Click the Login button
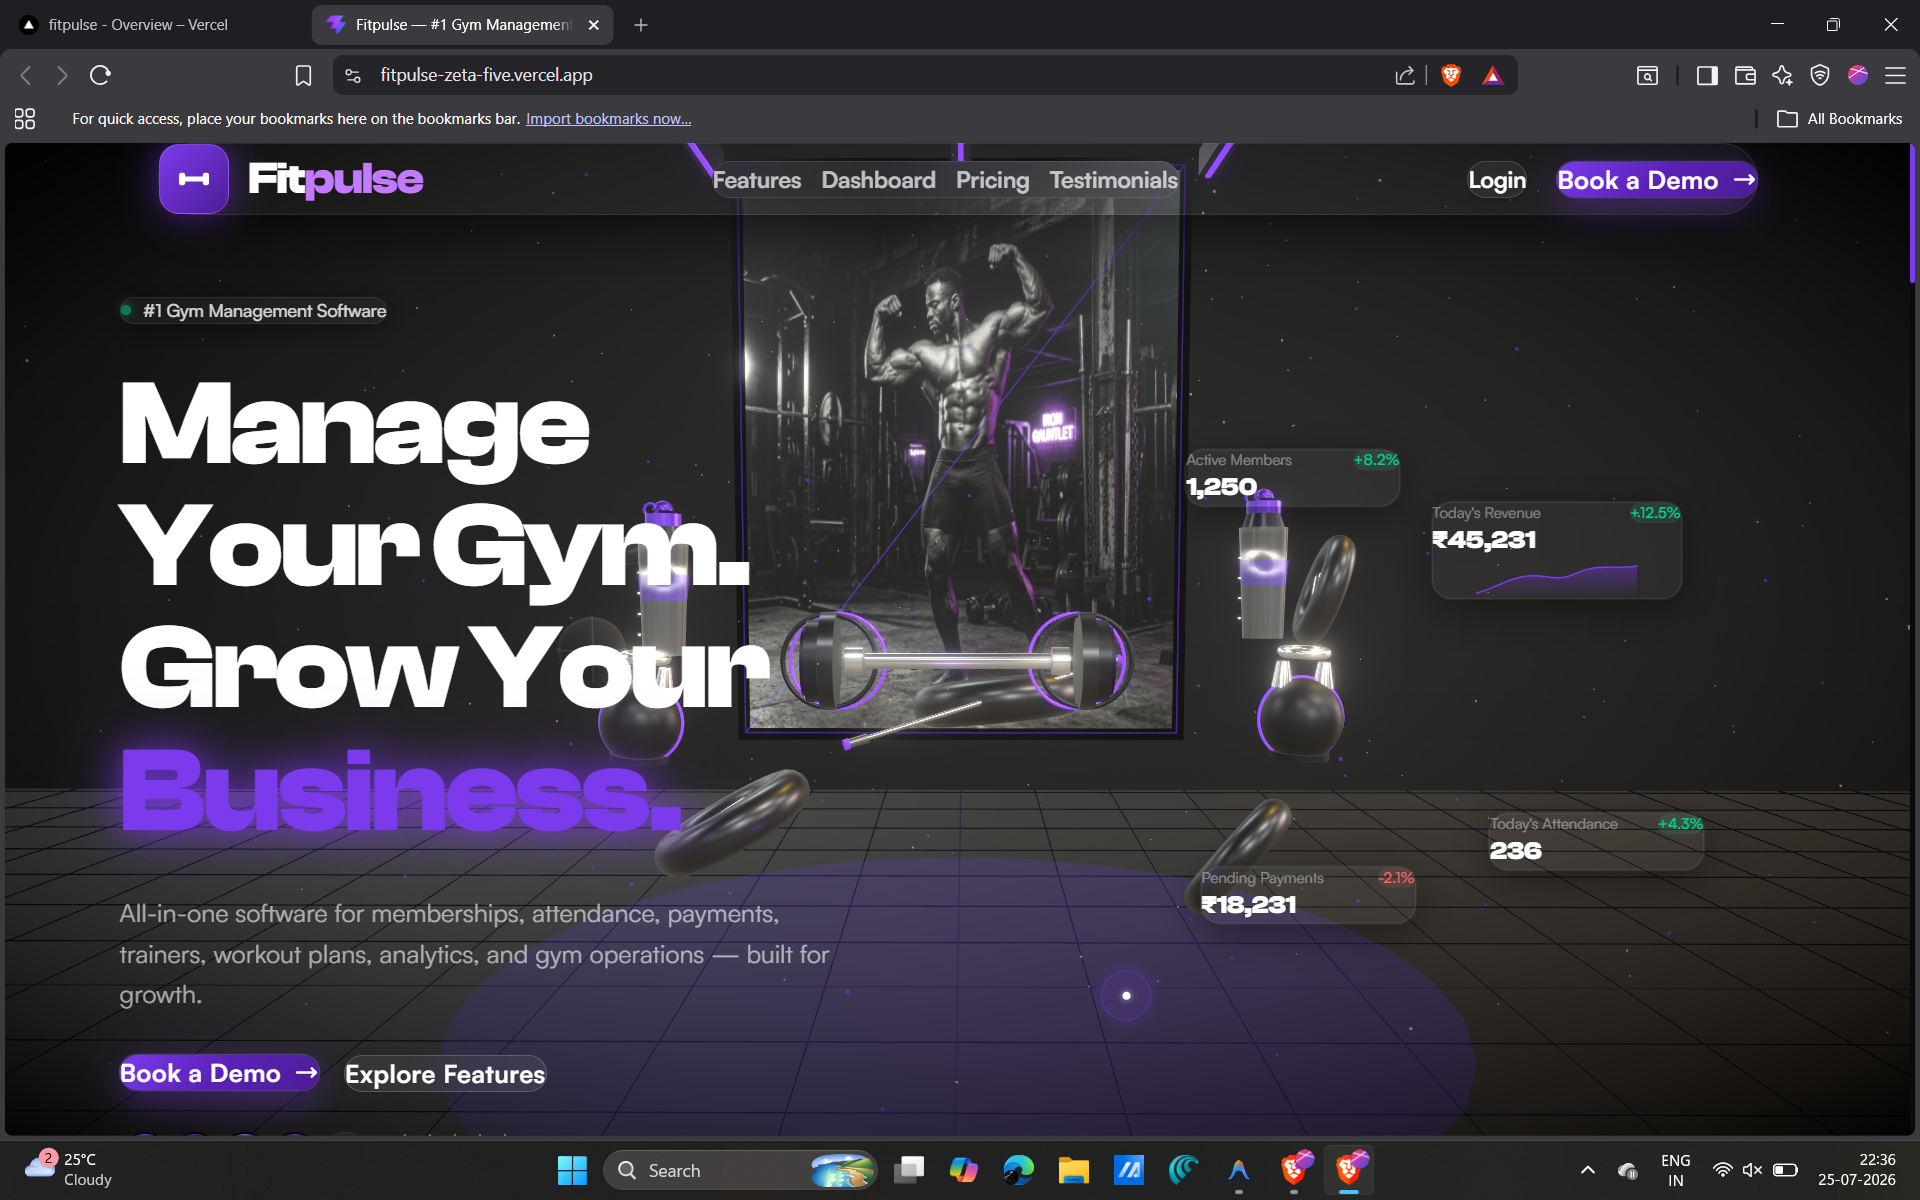The width and height of the screenshot is (1920, 1200). 1497,180
